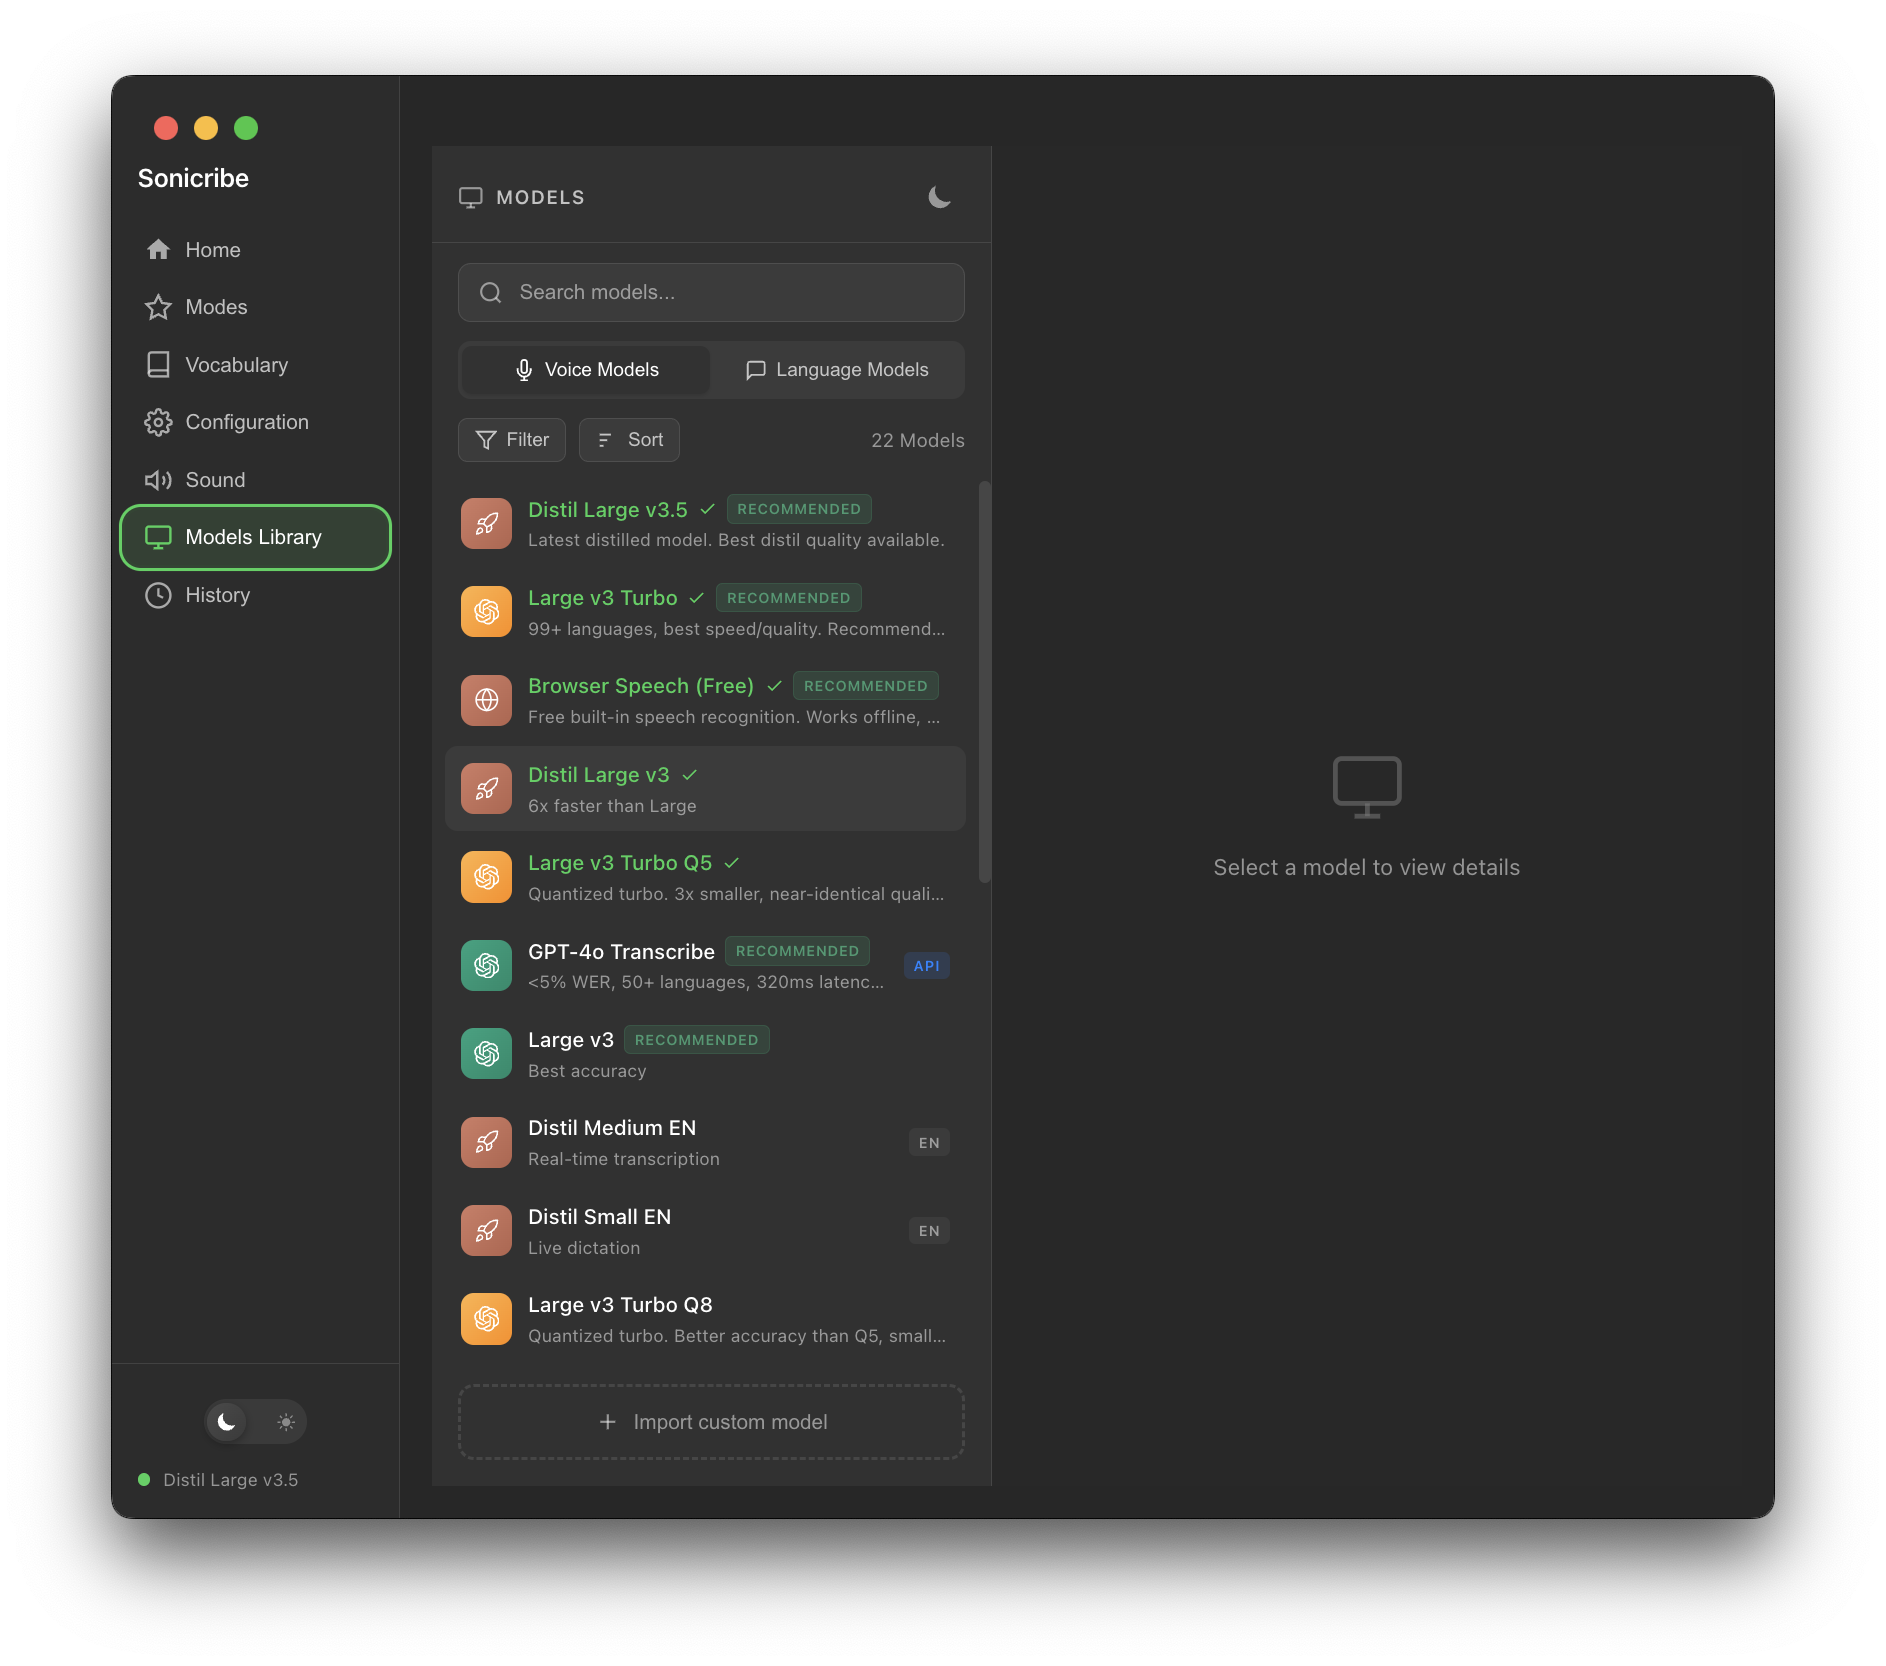Switch to light mode with the sidebar sun icon

(x=286, y=1422)
